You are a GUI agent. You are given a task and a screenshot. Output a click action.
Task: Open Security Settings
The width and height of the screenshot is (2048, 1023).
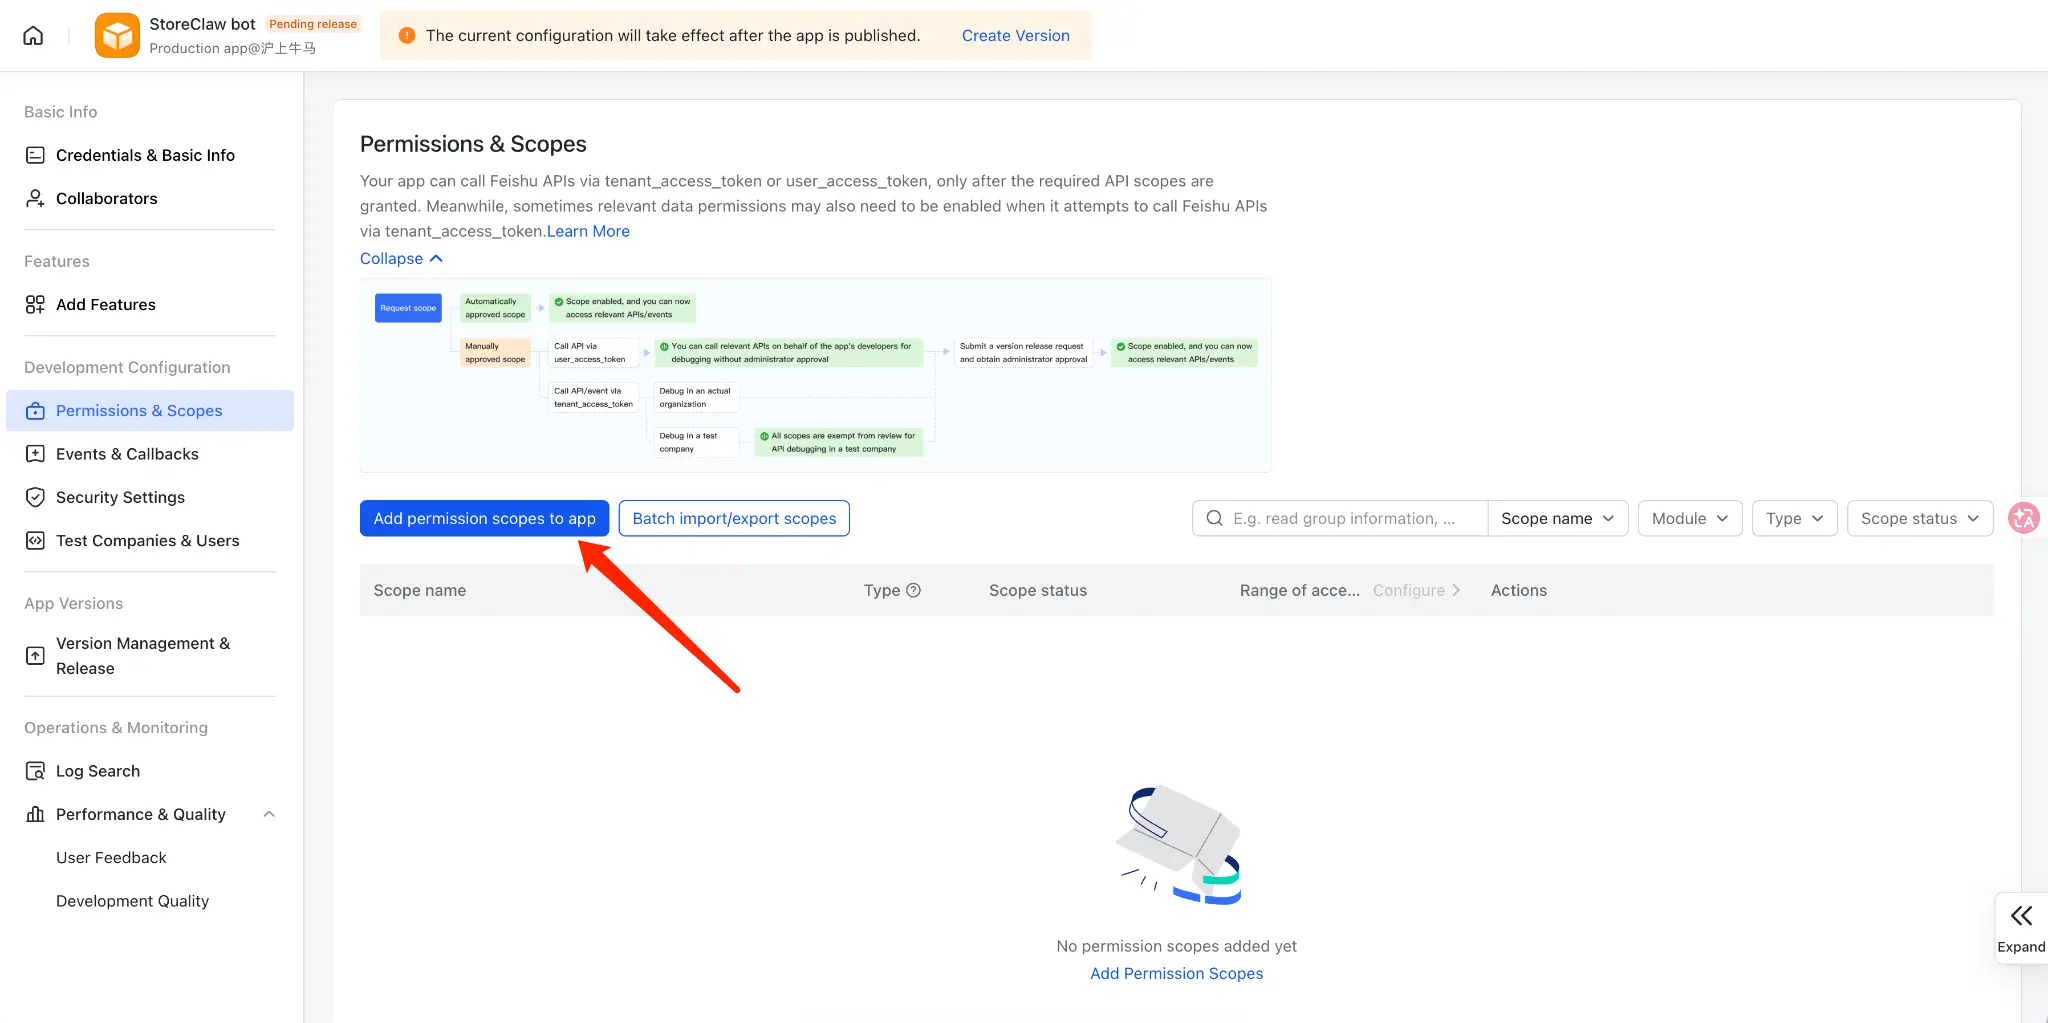pyautogui.click(x=150, y=497)
